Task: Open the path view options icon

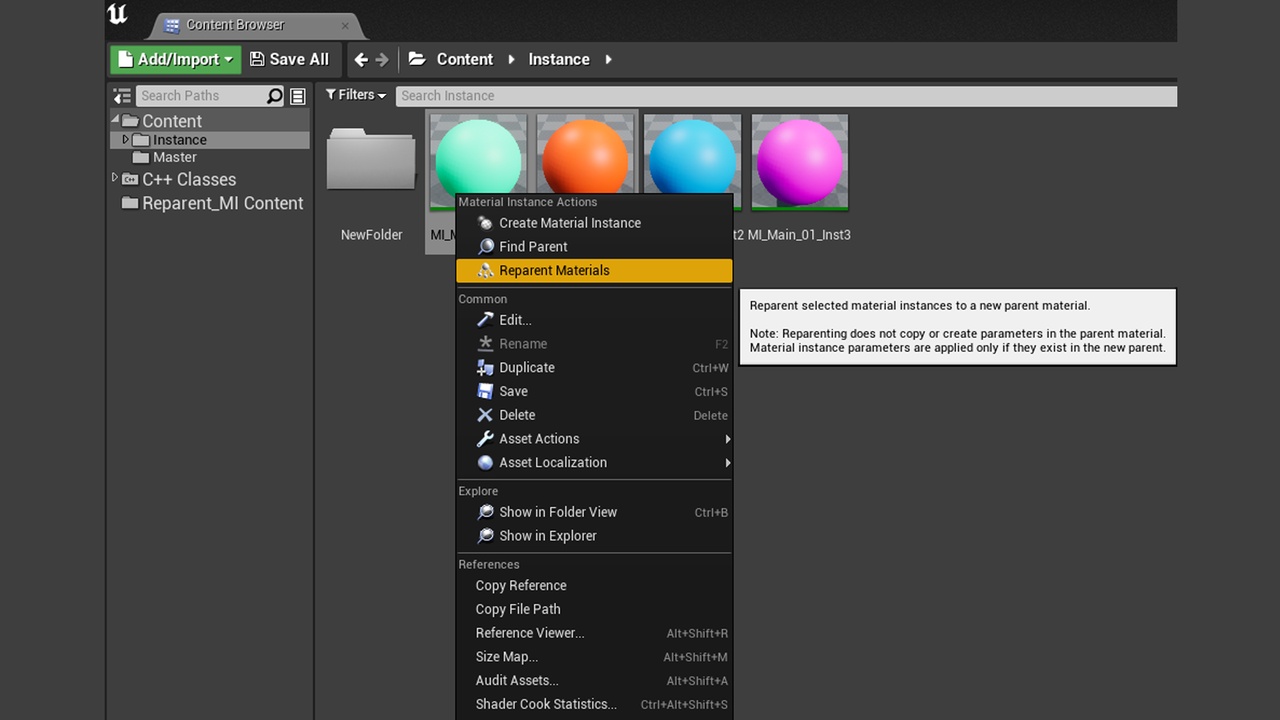Action: [x=298, y=96]
